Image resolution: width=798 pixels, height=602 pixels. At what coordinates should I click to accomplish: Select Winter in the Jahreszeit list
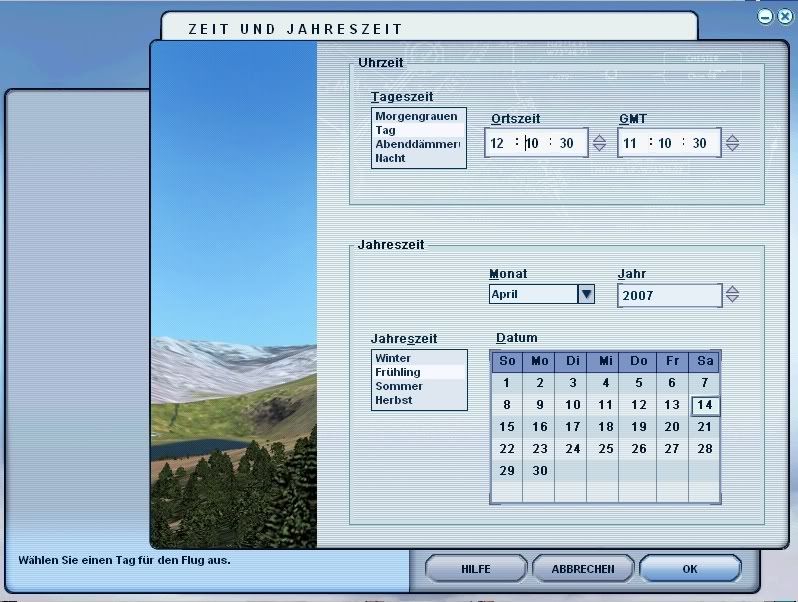click(x=393, y=358)
